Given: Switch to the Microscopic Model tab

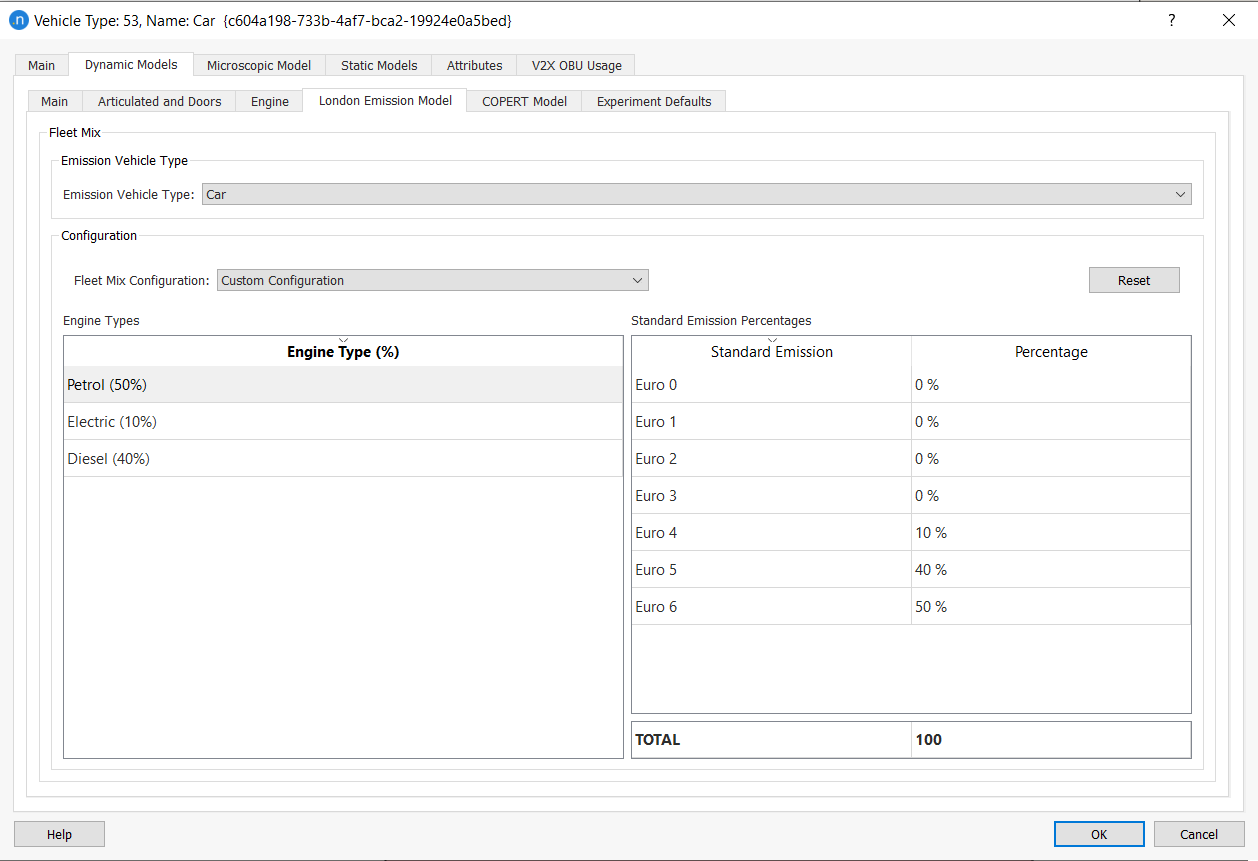Looking at the screenshot, I should pyautogui.click(x=258, y=65).
